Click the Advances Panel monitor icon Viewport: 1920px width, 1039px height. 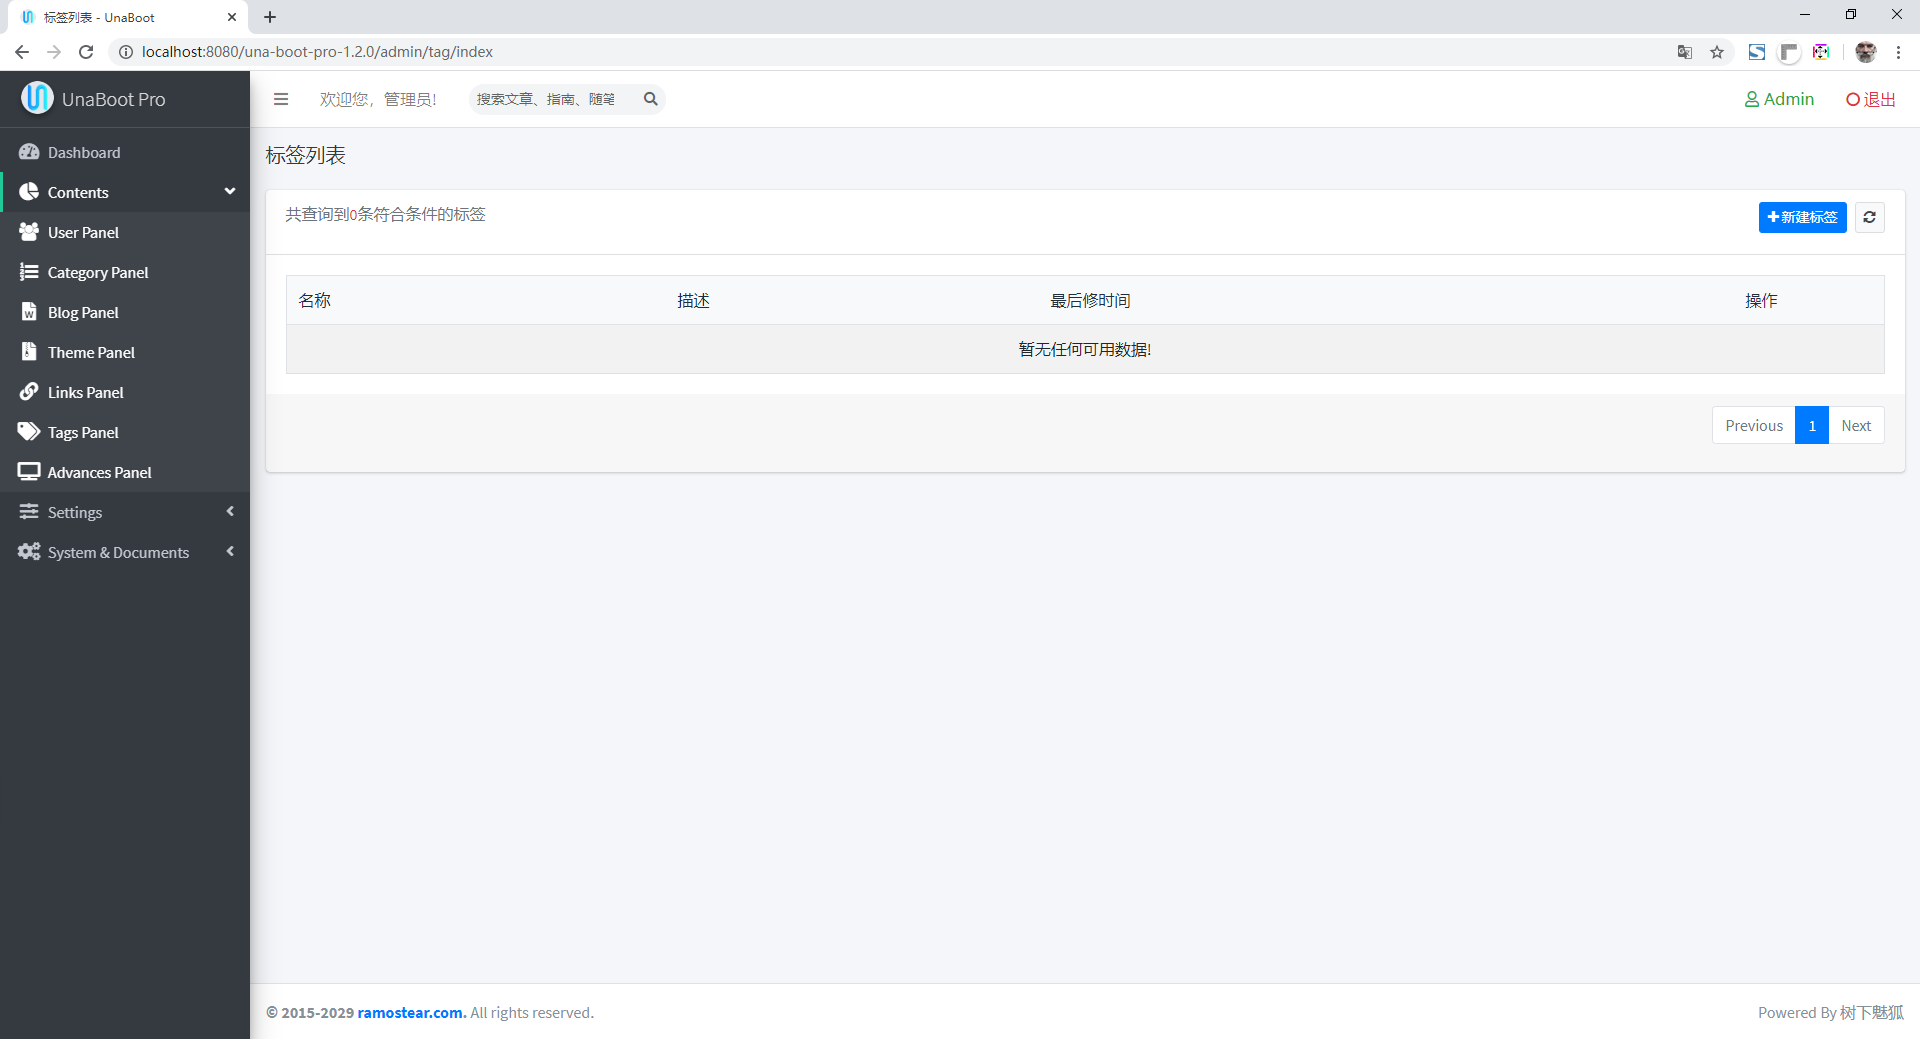point(29,472)
